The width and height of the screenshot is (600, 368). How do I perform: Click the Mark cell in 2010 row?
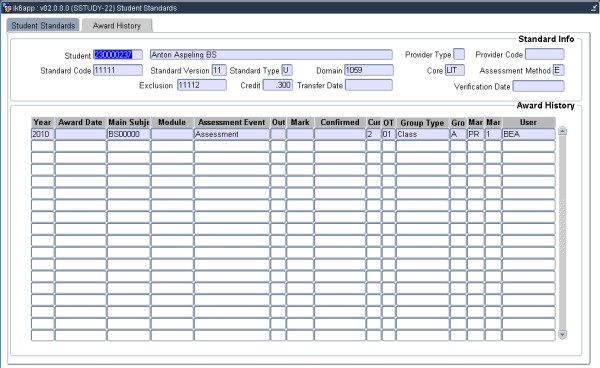tap(300, 134)
